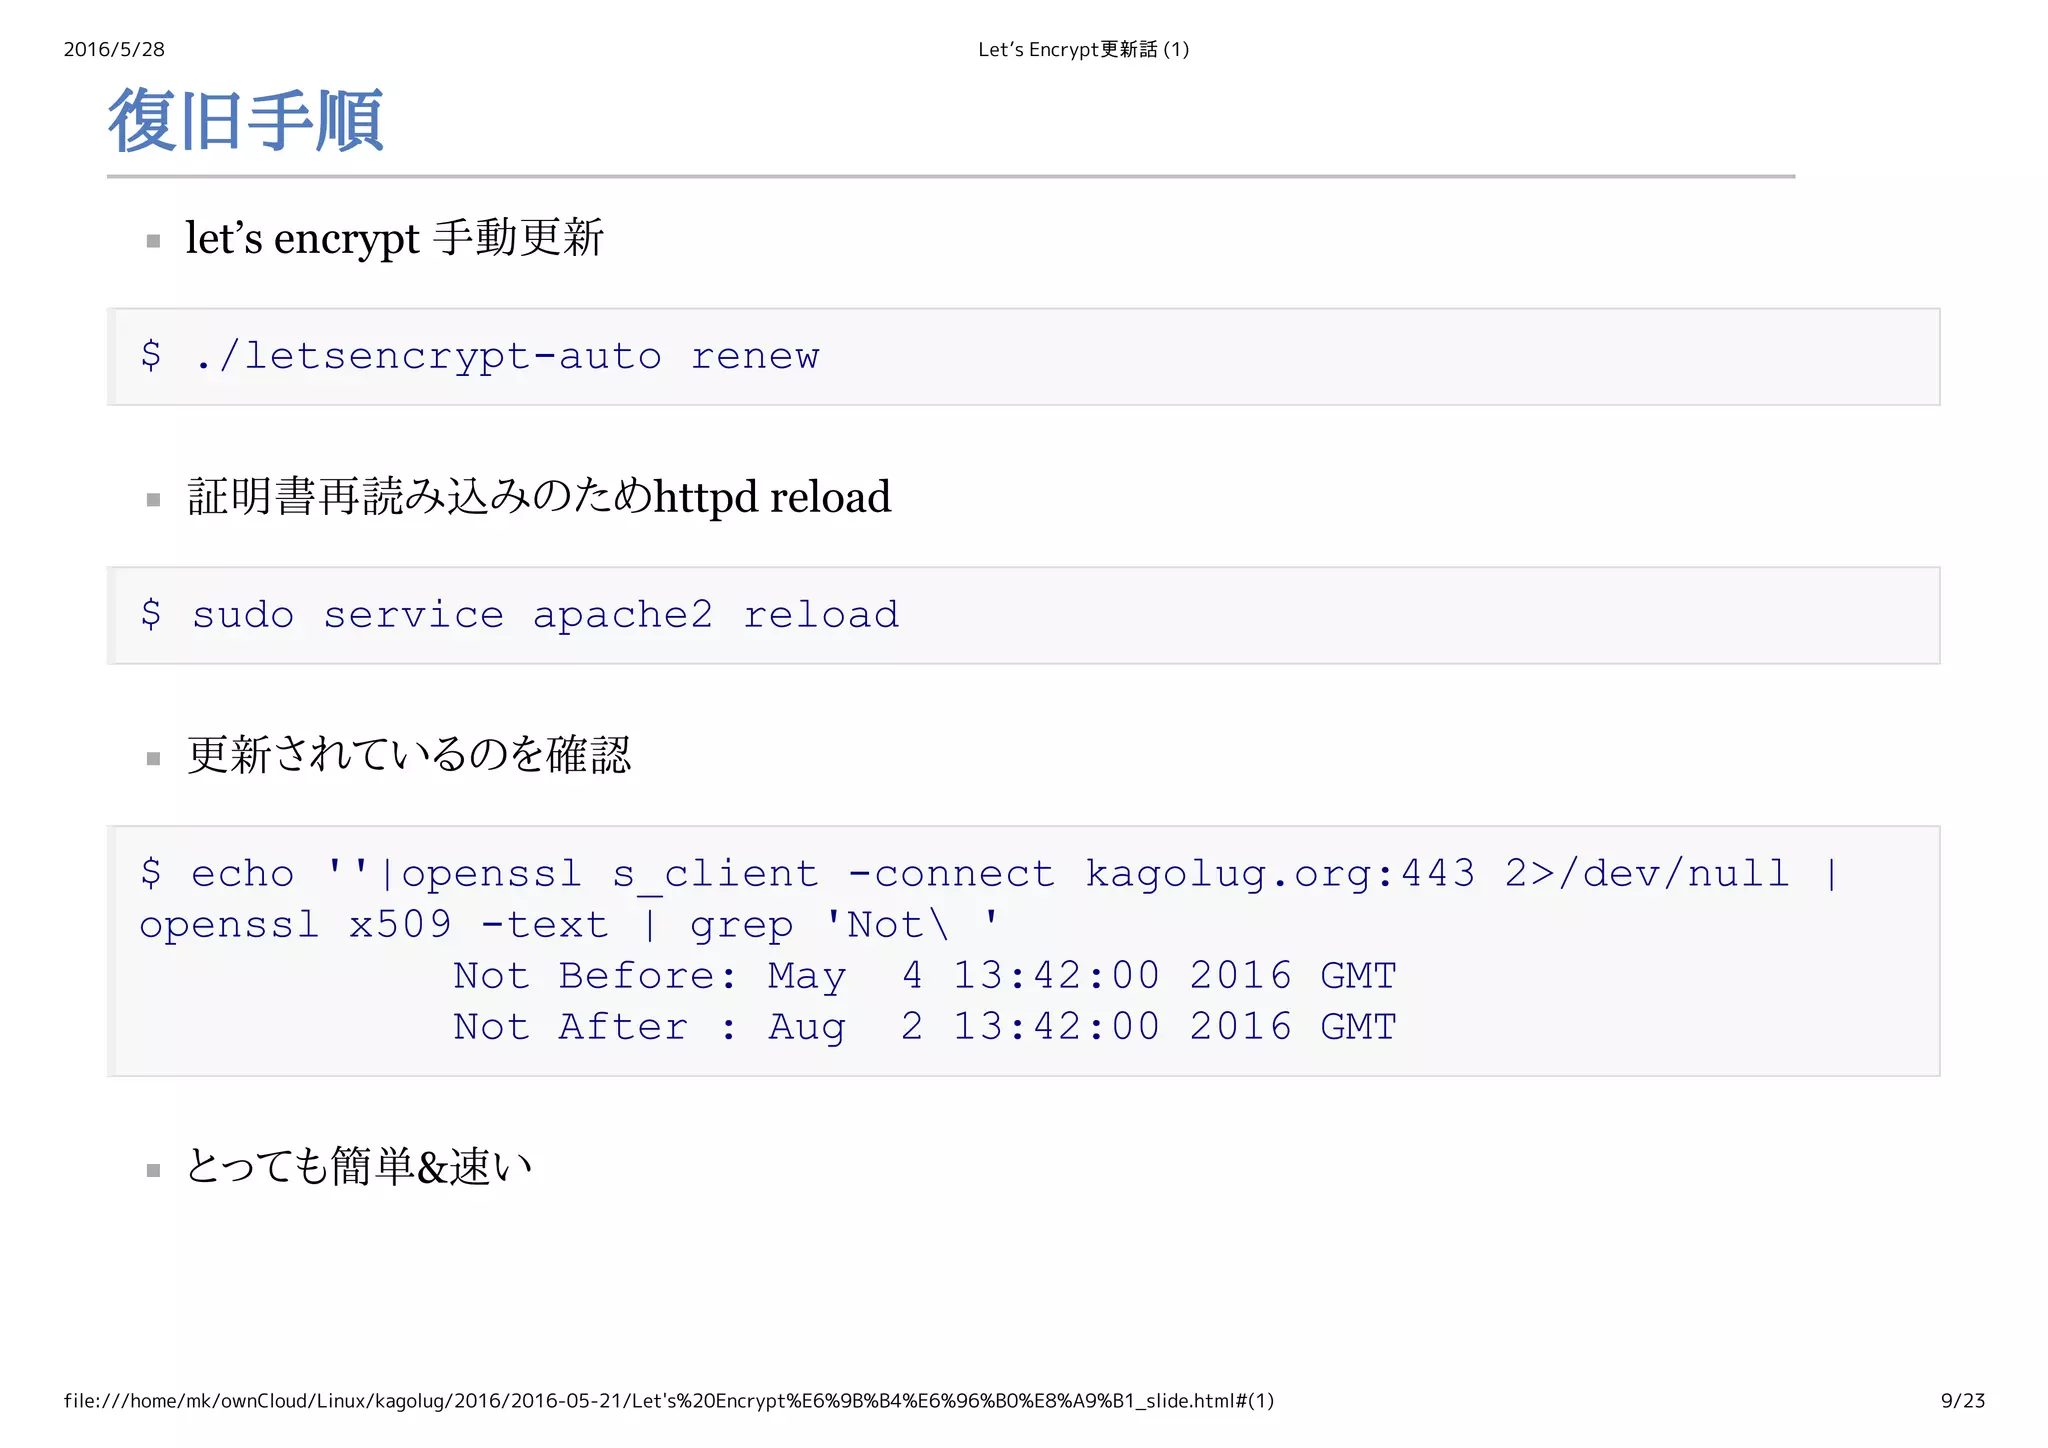2048x1448 pixels.
Task: Click the Not Before: May 4 line
Action: (x=925, y=976)
